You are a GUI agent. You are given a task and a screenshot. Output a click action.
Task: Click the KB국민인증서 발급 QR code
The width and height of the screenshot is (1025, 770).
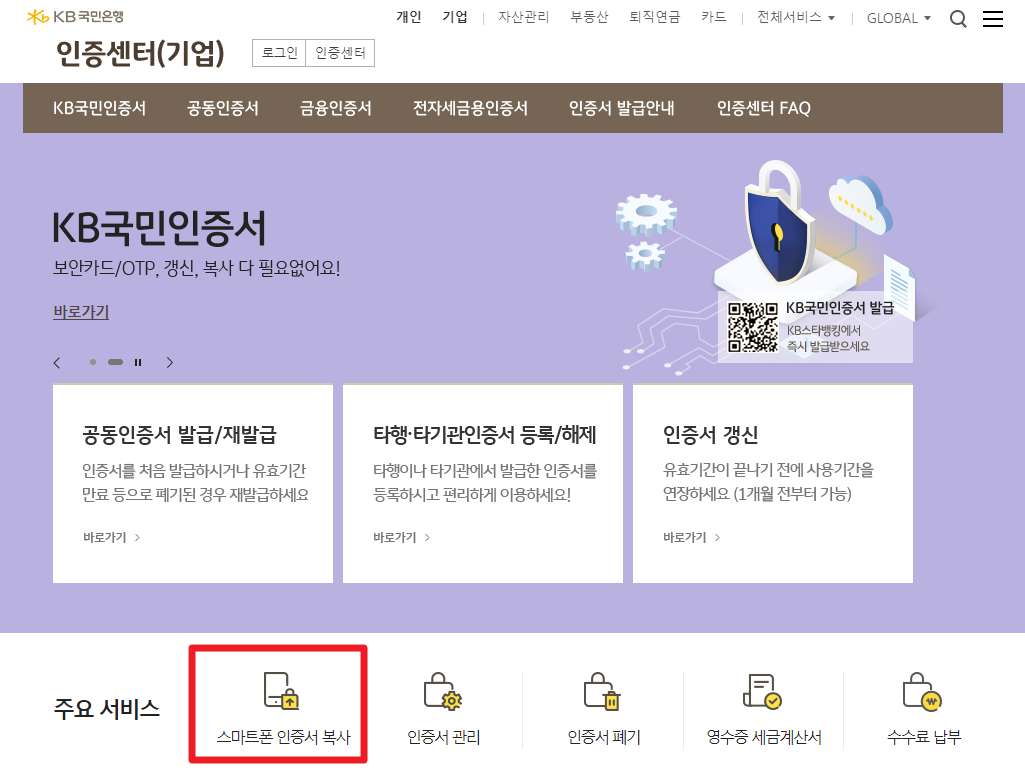(752, 327)
